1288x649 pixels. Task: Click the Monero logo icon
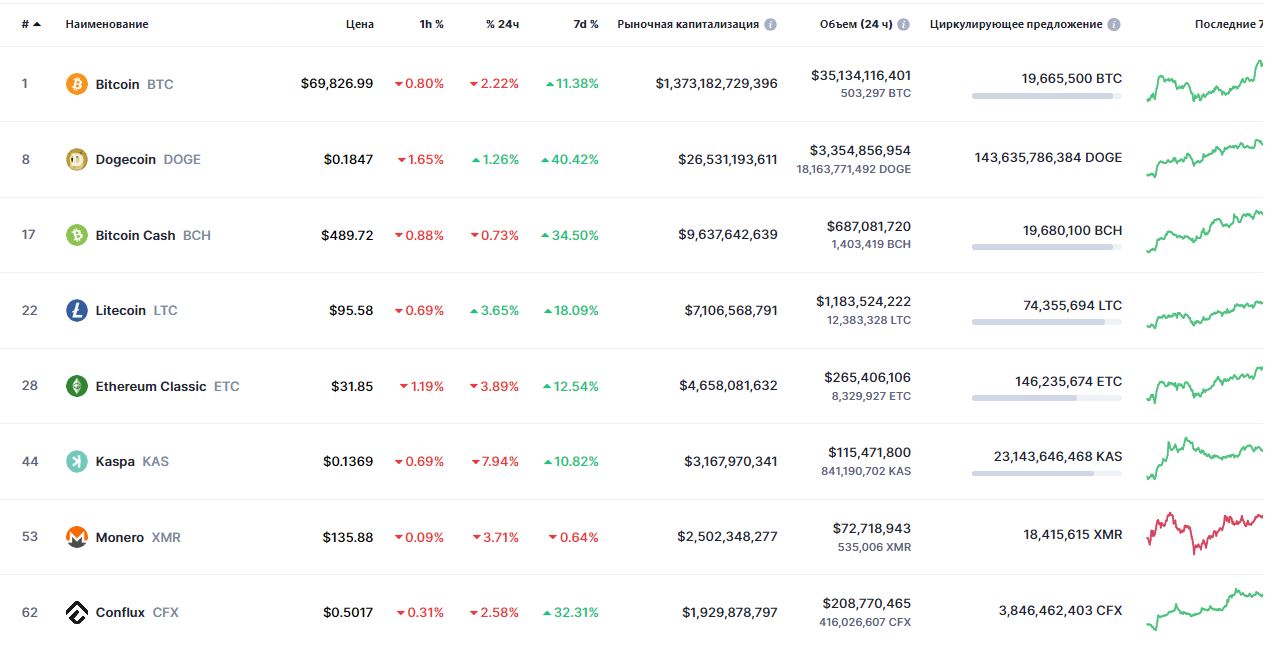77,537
